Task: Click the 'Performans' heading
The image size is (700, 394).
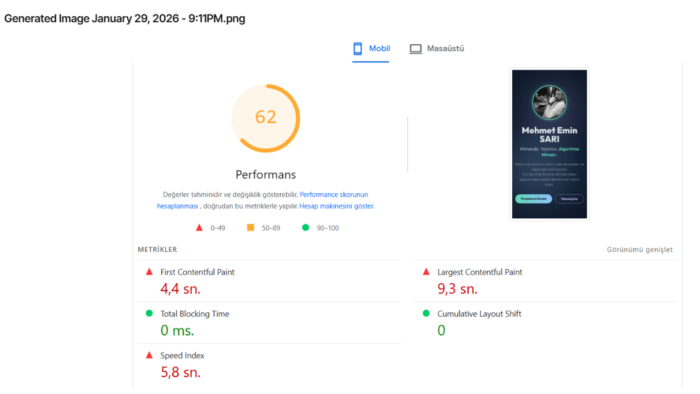Action: tap(266, 174)
